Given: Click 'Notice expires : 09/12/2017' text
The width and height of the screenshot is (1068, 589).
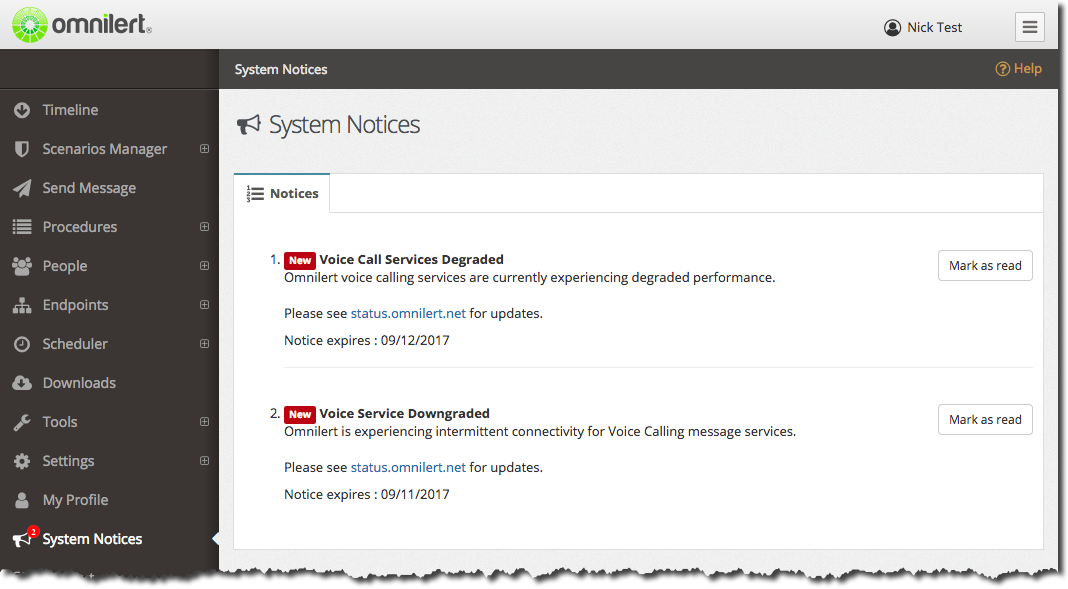Looking at the screenshot, I should pos(366,340).
